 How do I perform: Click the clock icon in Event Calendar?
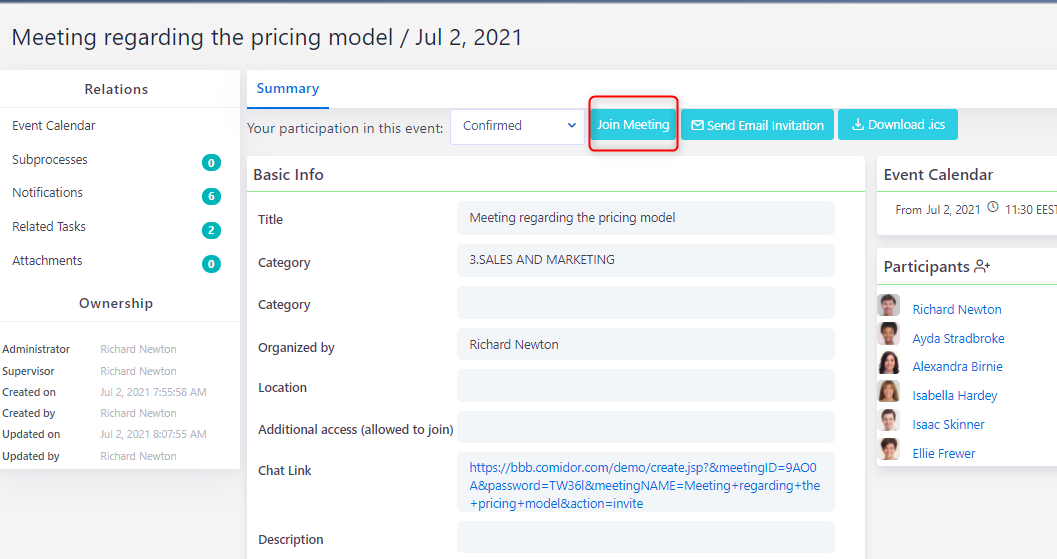point(993,209)
